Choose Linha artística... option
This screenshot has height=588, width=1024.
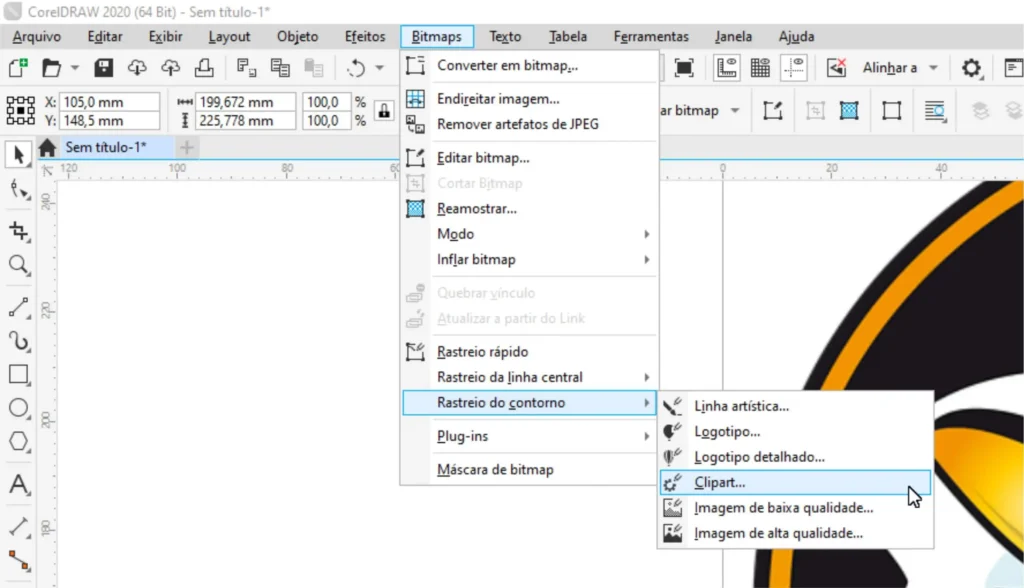pyautogui.click(x=795, y=406)
